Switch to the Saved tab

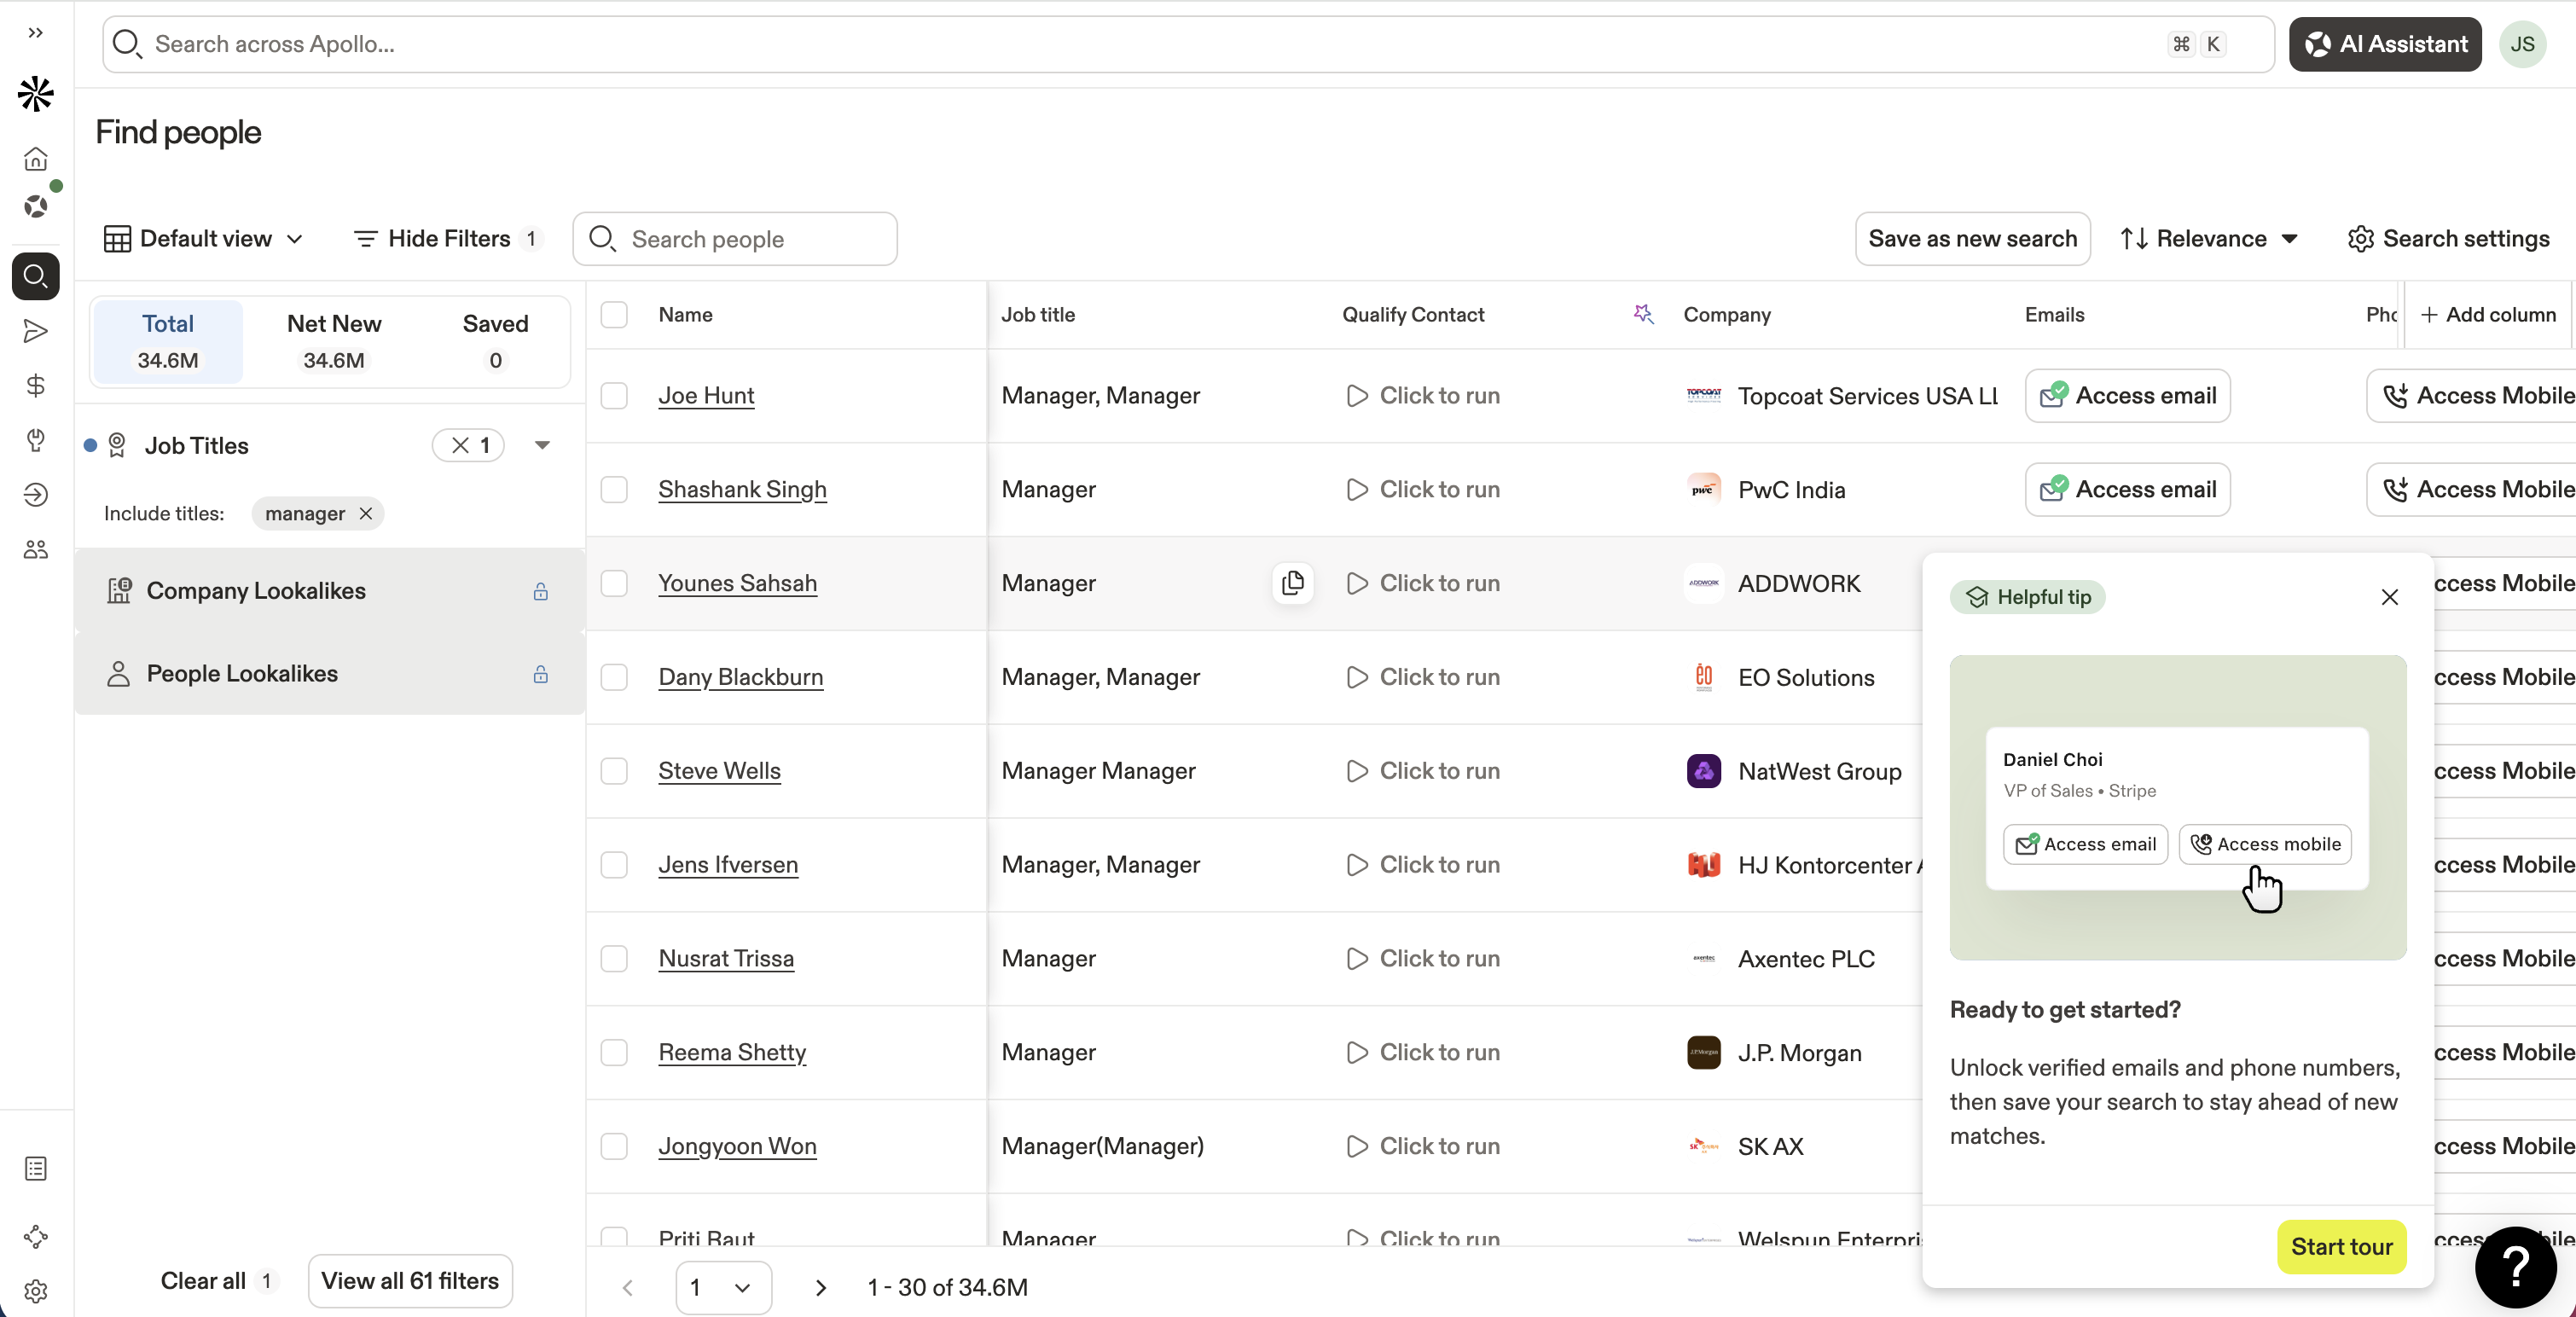point(495,341)
